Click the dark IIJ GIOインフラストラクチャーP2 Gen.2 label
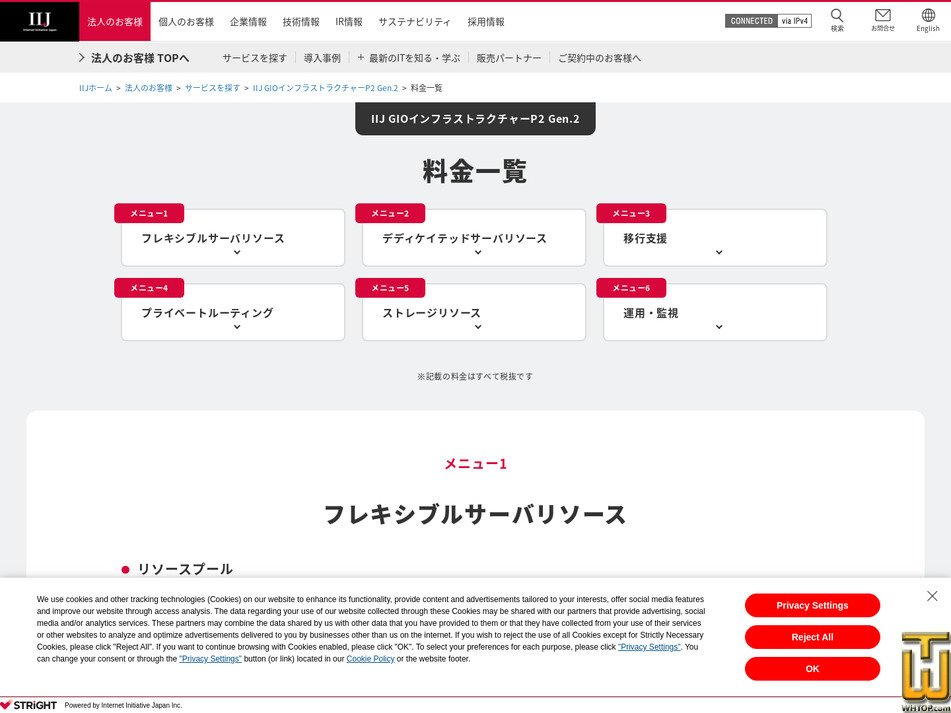 click(x=475, y=118)
